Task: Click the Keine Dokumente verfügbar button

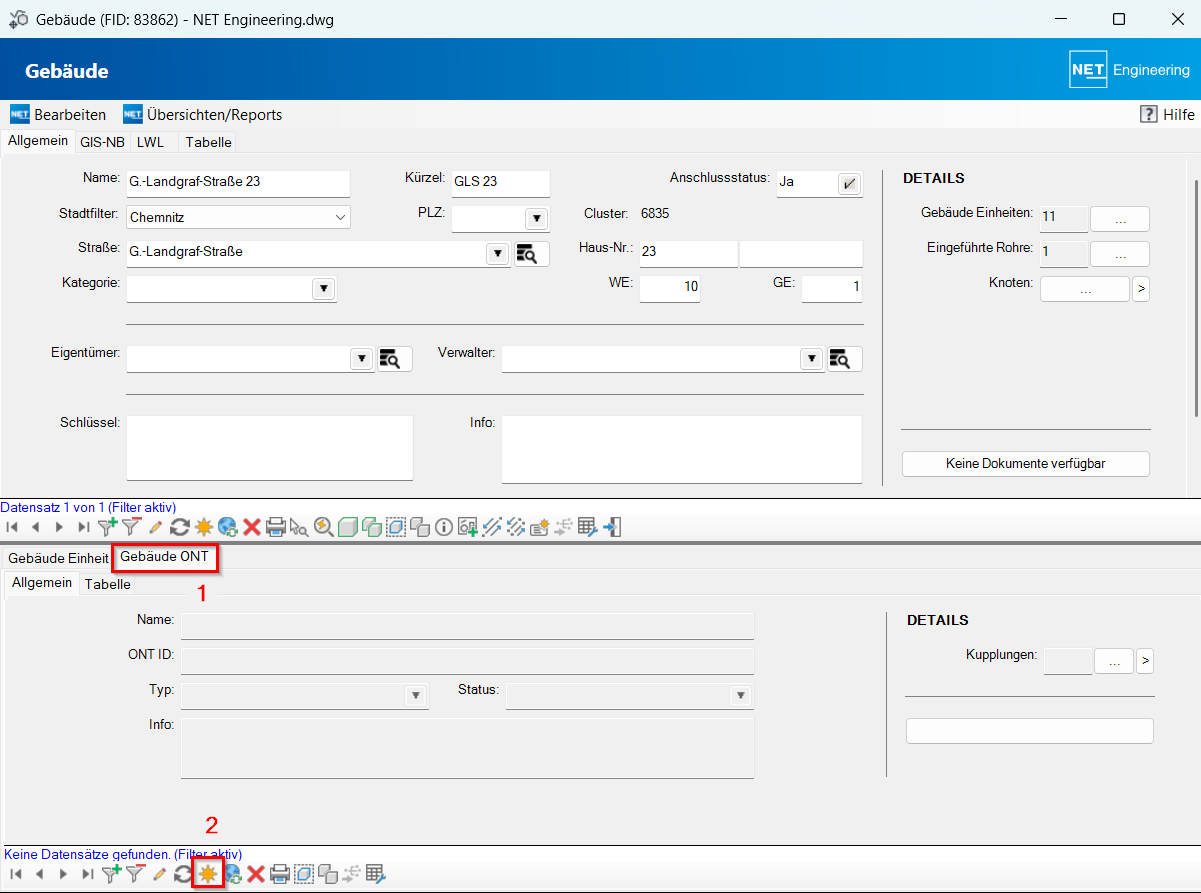Action: [1025, 464]
